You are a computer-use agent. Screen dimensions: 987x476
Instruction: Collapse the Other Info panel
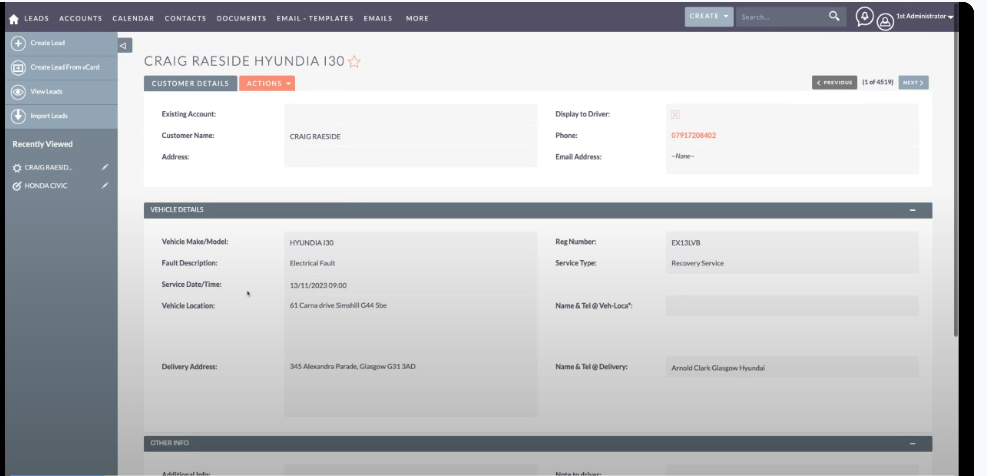(x=912, y=444)
